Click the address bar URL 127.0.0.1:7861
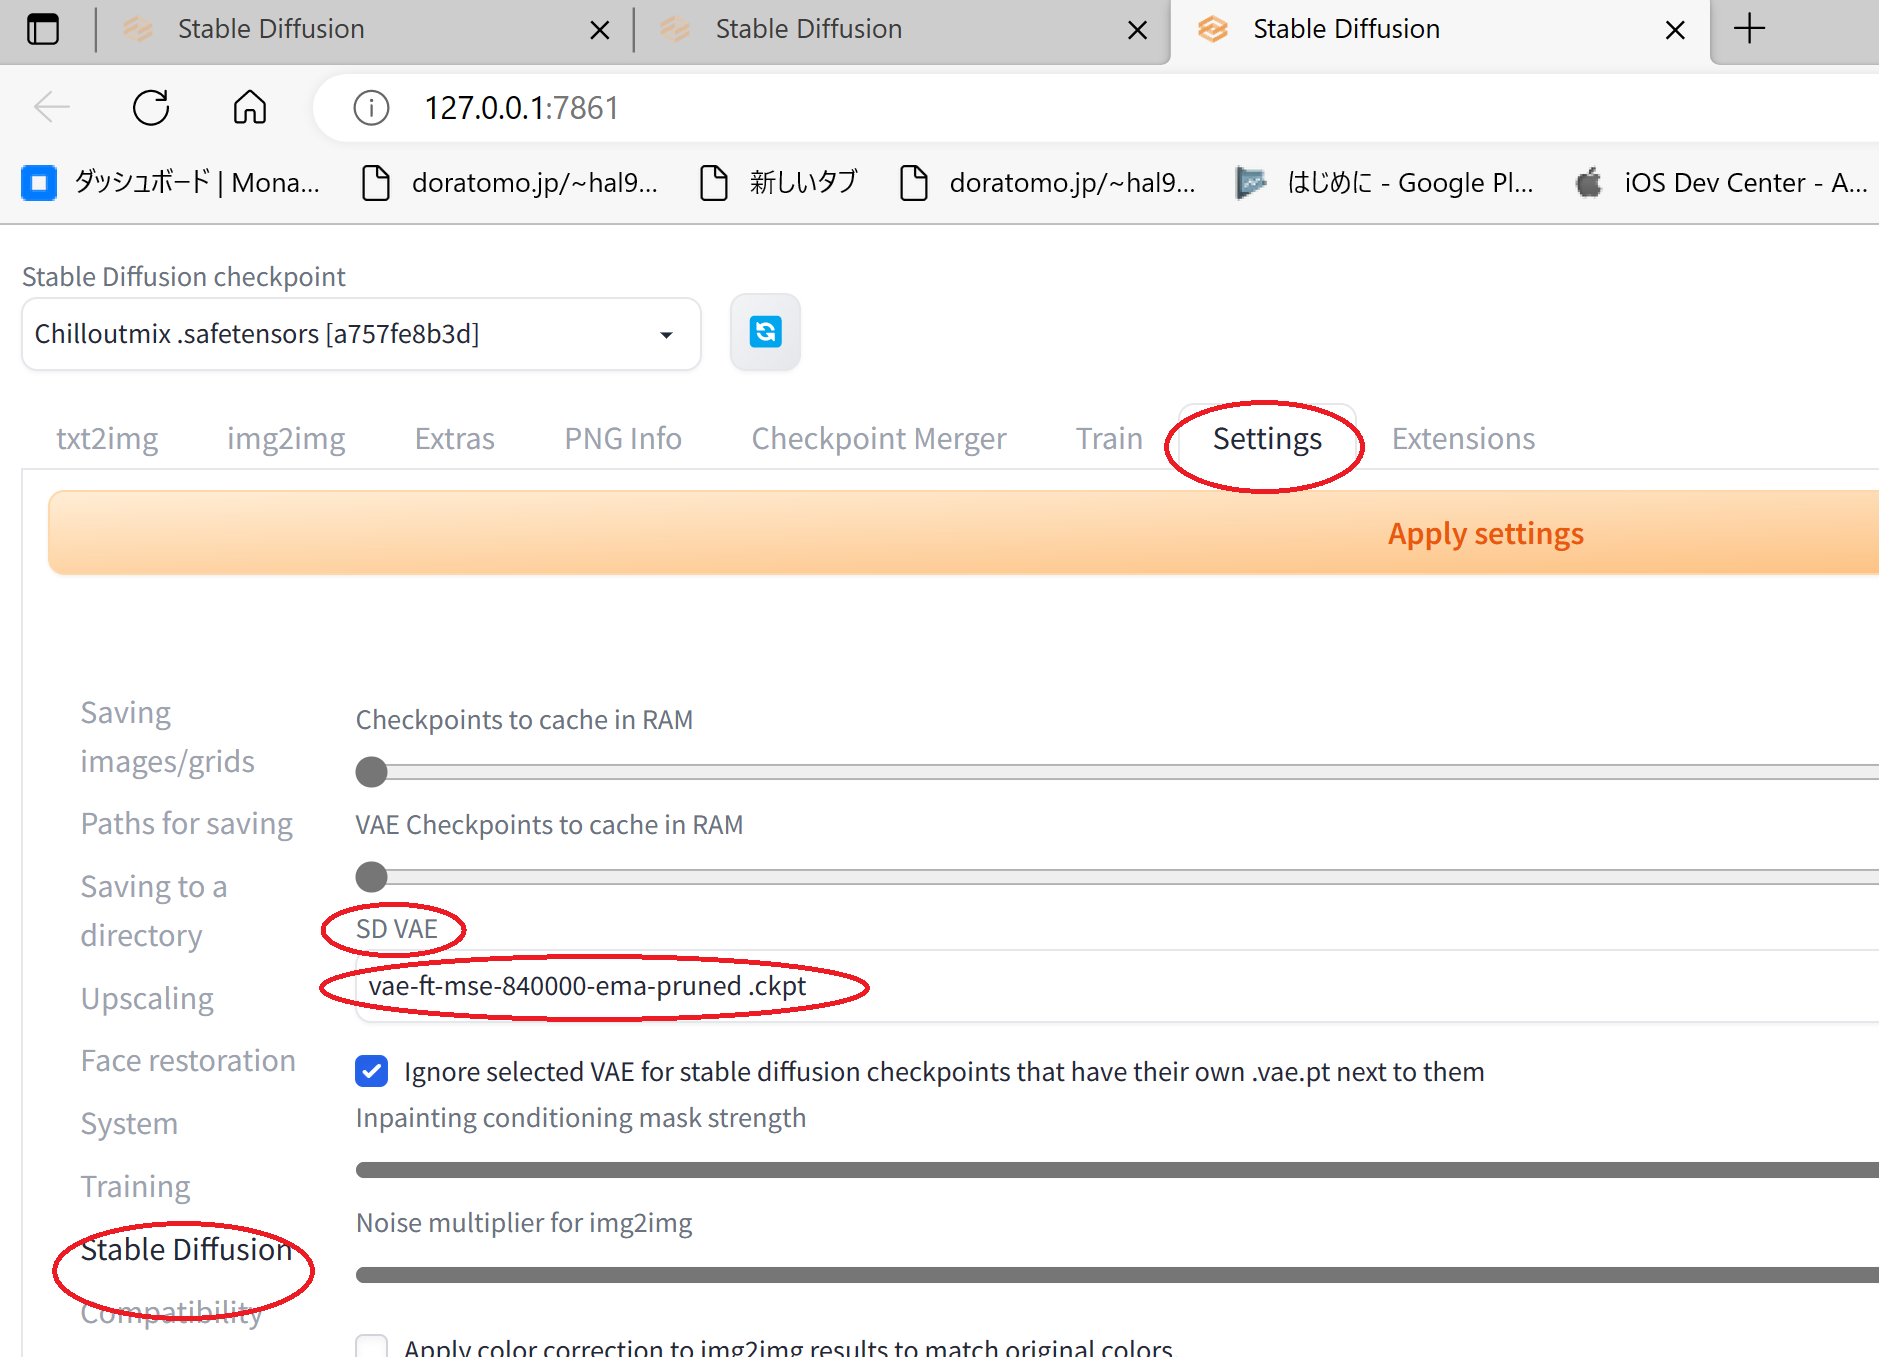Image resolution: width=1879 pixels, height=1357 pixels. 521,107
